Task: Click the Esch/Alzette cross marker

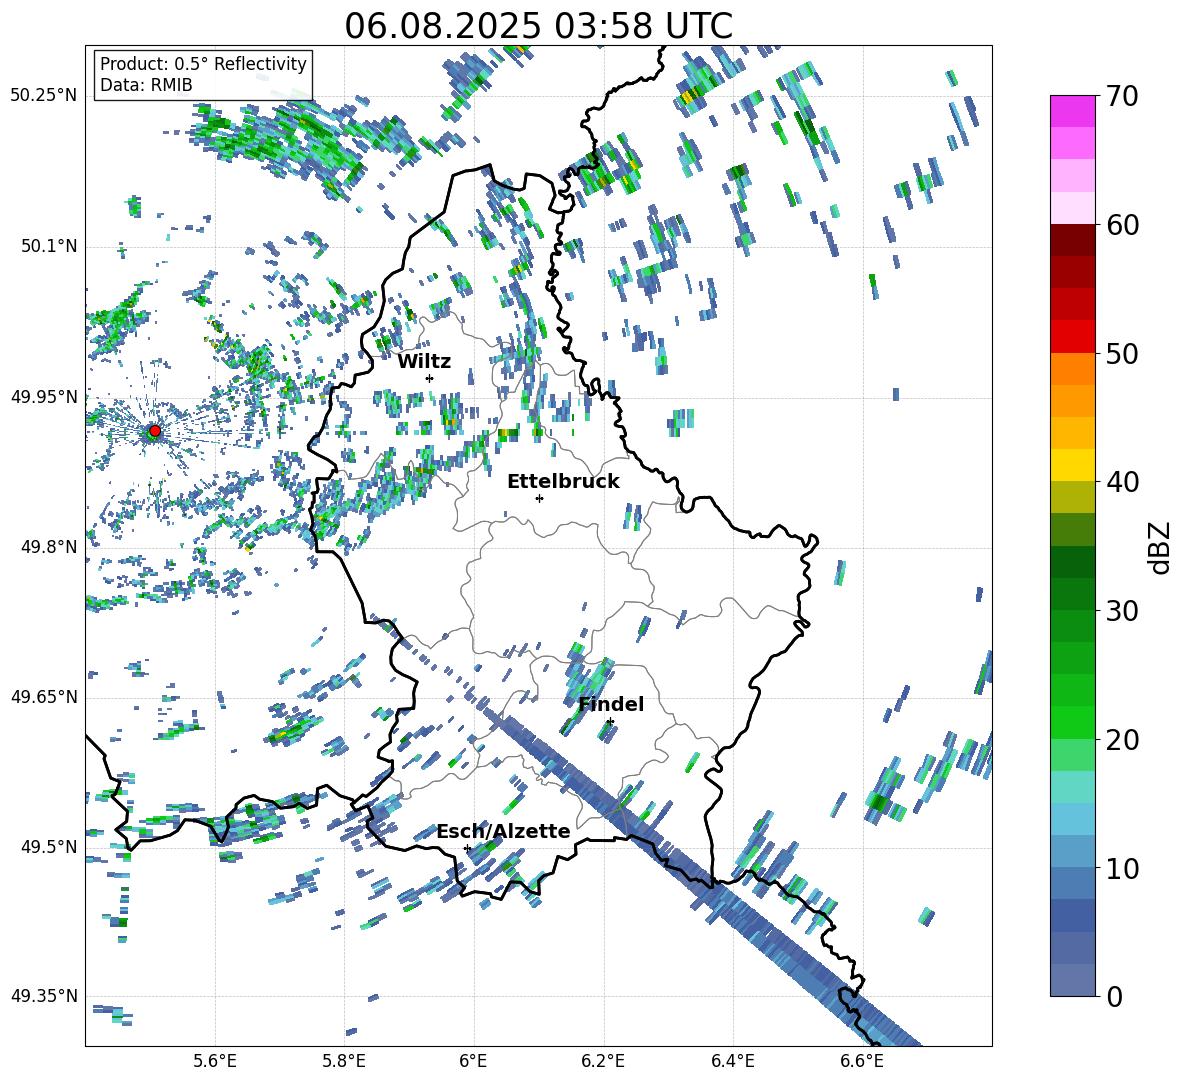Action: (467, 848)
